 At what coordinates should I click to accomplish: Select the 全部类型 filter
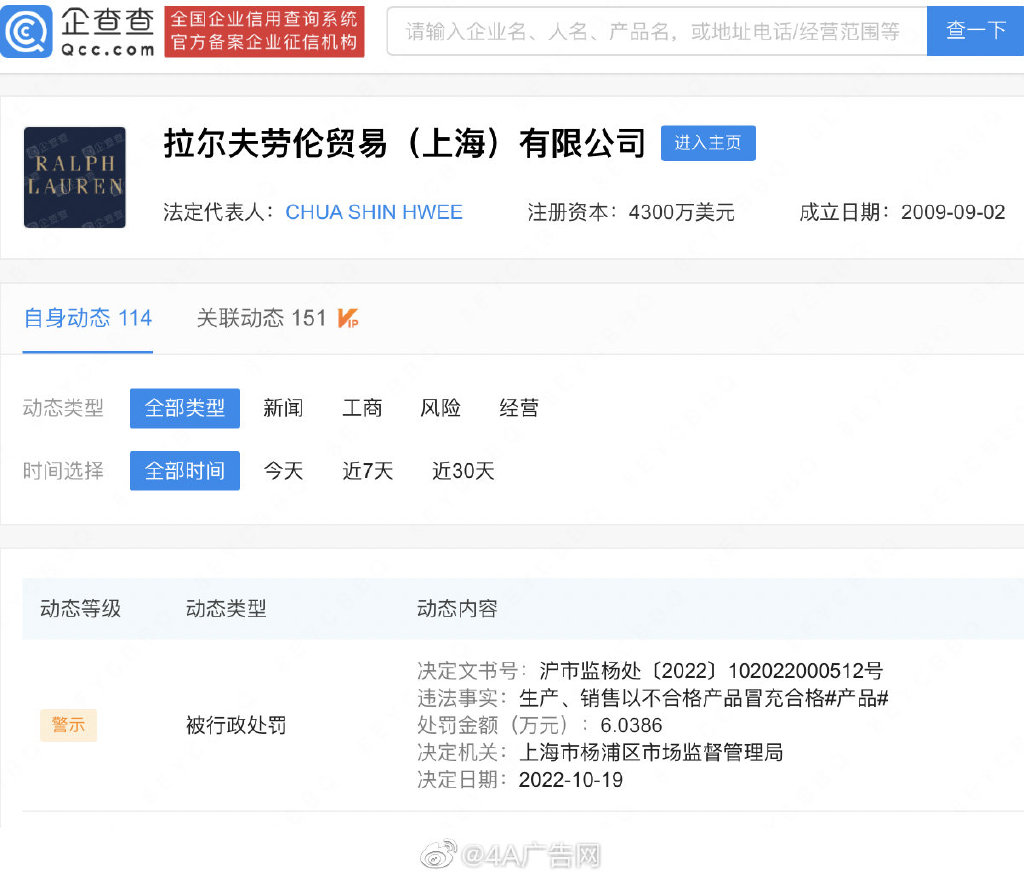[x=185, y=408]
